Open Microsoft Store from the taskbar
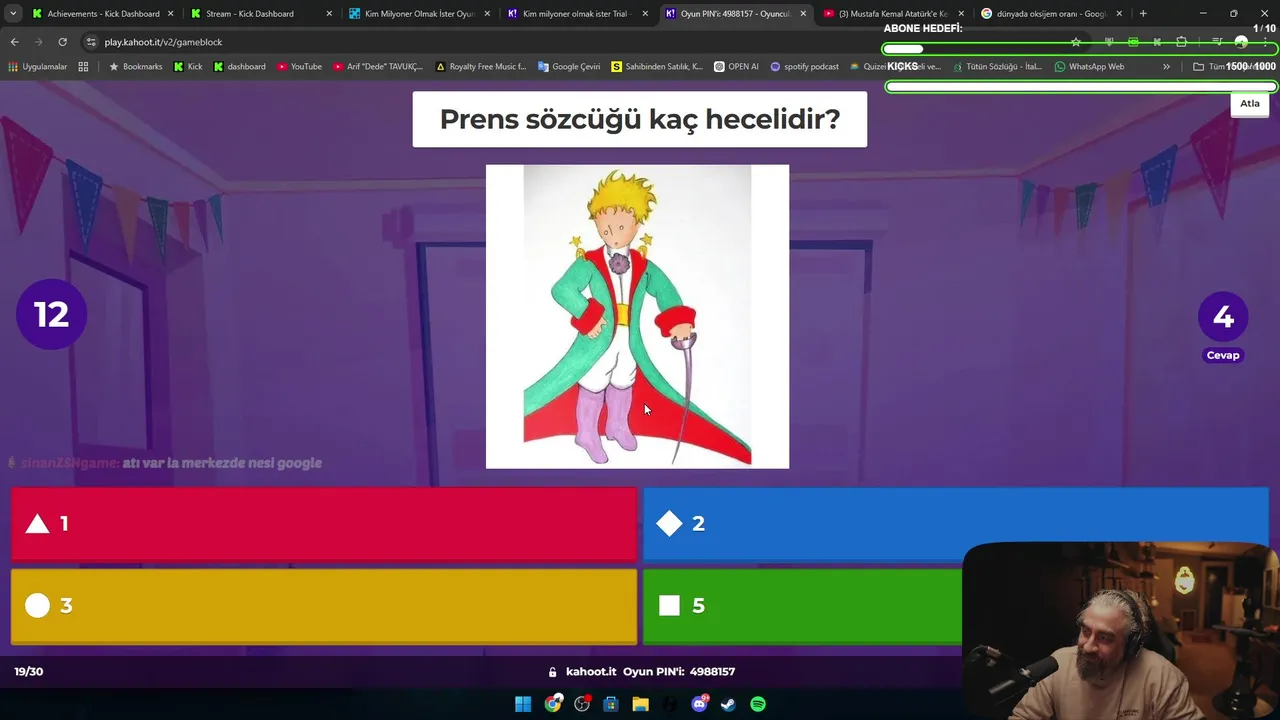This screenshot has width=1280, height=720. (x=611, y=704)
